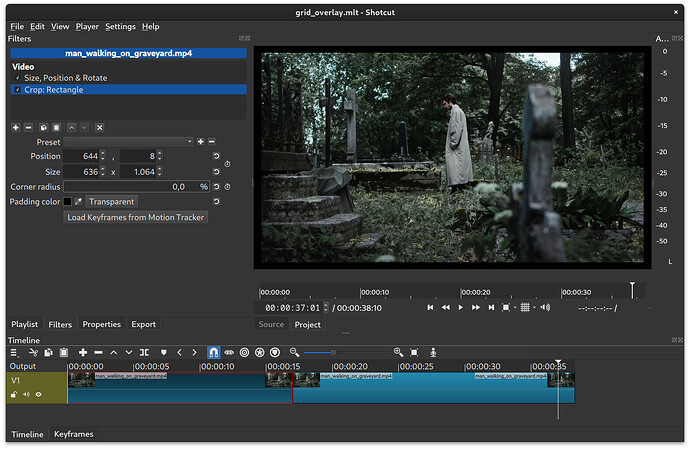Switch to the Playlist tab
Screen dimensions: 690x449
(25, 324)
